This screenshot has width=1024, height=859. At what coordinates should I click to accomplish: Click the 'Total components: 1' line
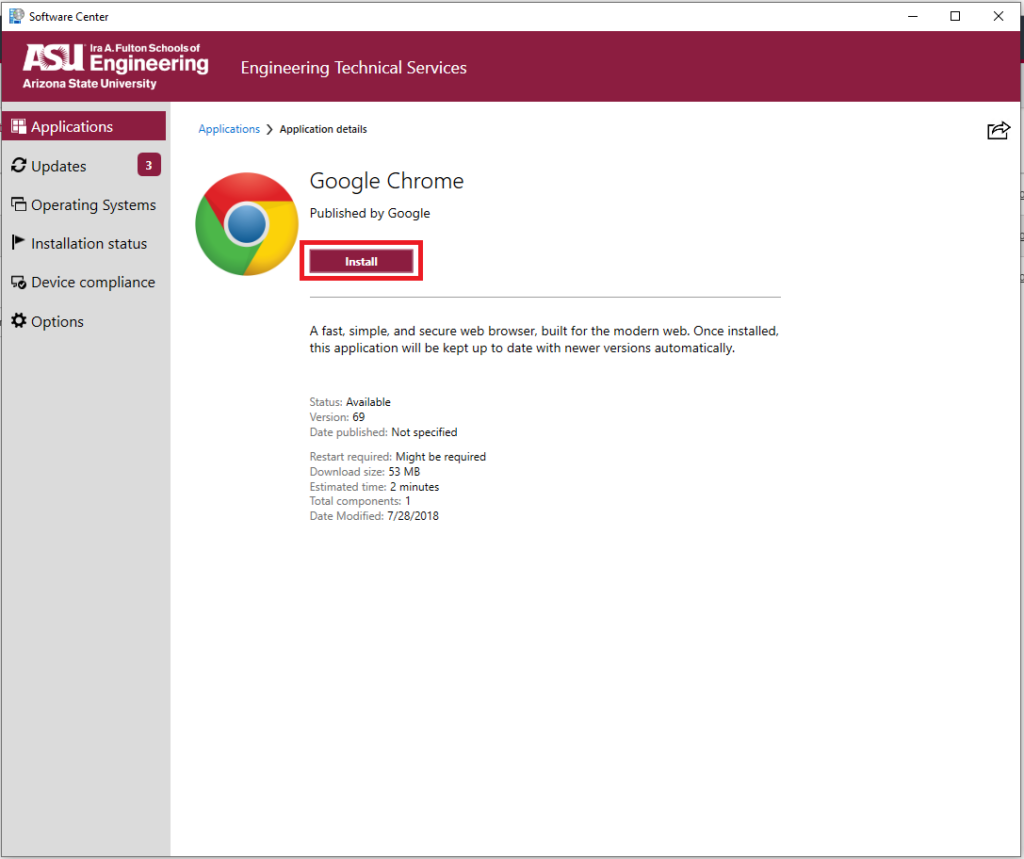[360, 501]
